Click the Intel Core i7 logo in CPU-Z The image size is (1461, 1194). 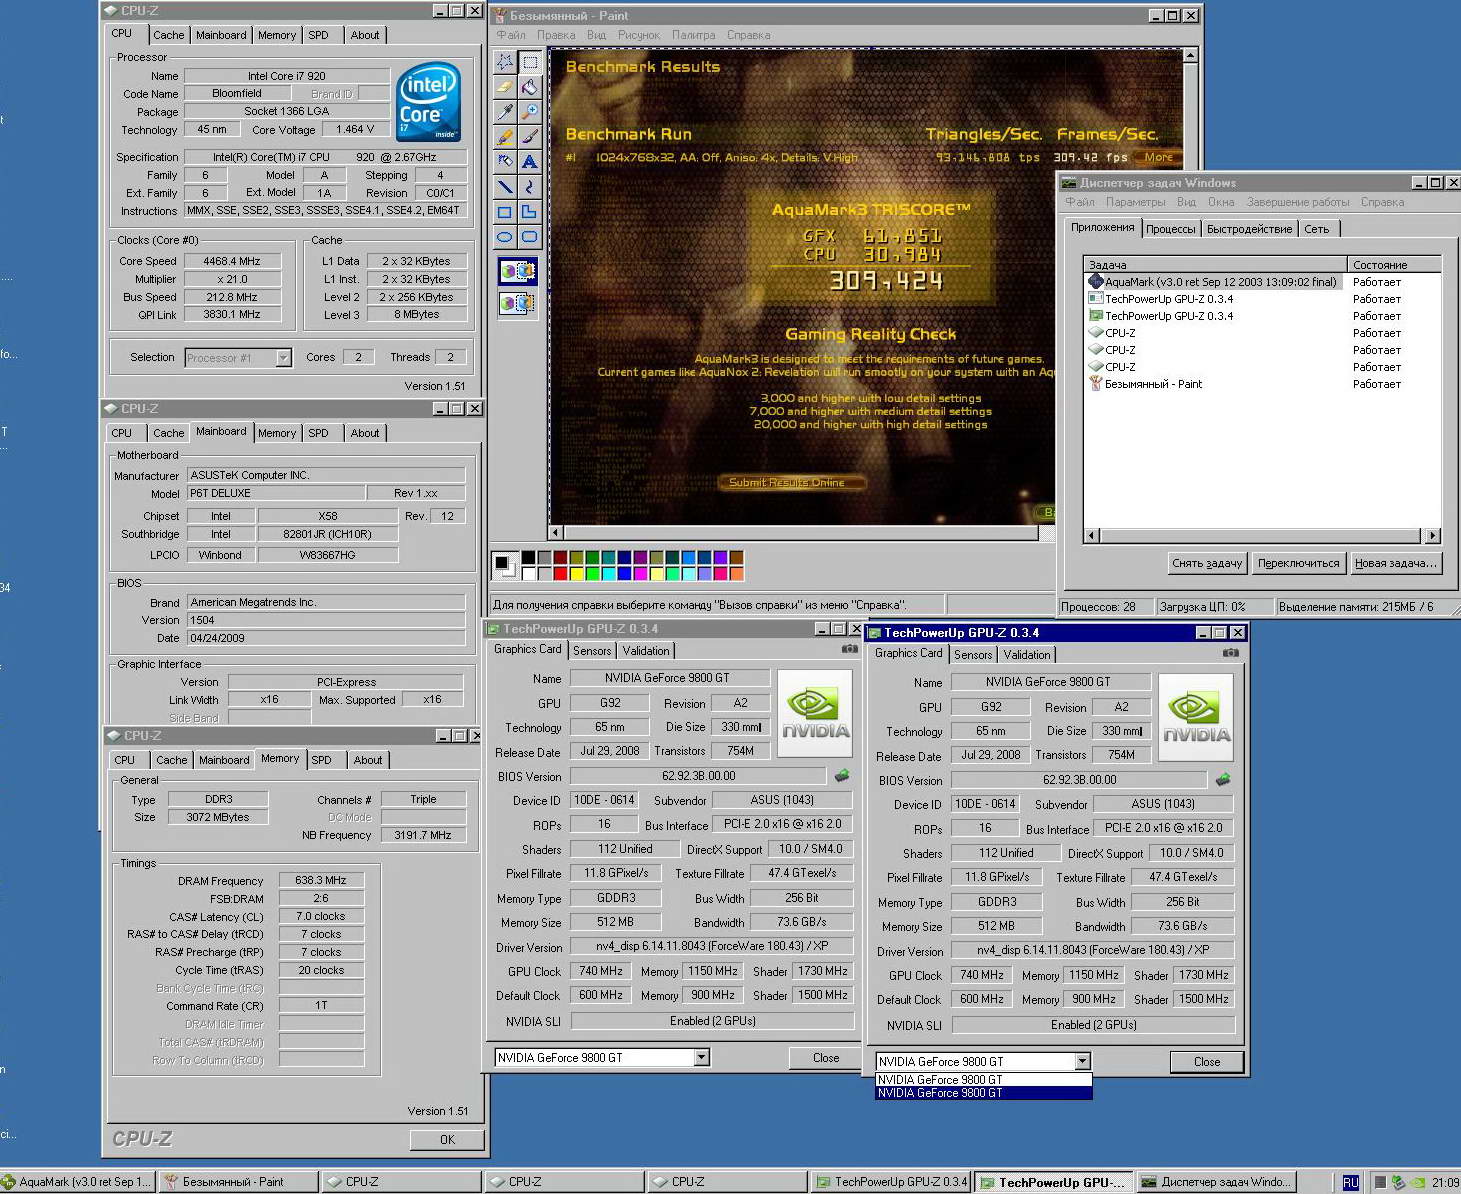pyautogui.click(x=428, y=101)
